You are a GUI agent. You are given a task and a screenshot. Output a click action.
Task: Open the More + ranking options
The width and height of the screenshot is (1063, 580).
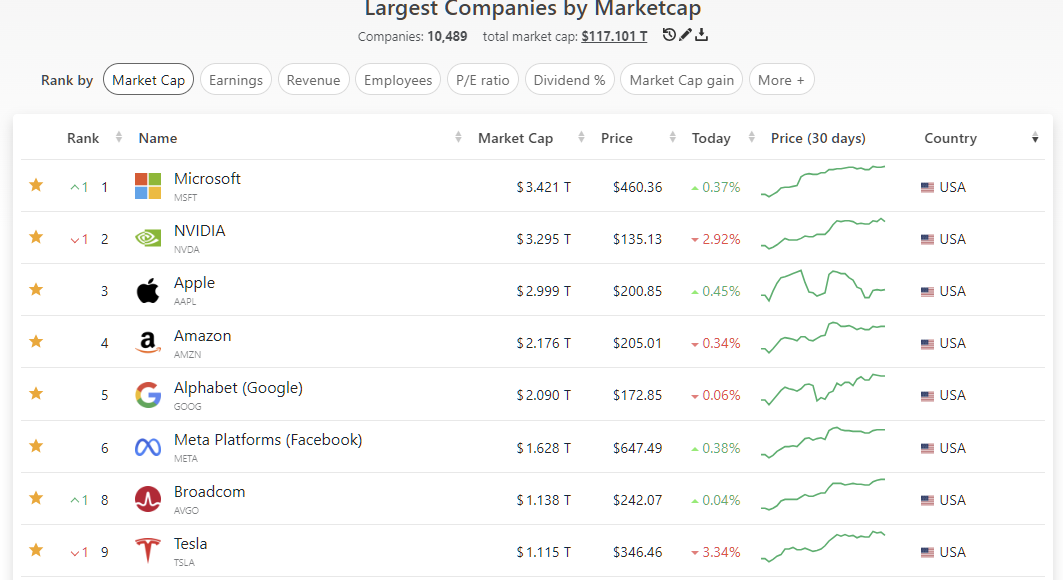point(781,79)
